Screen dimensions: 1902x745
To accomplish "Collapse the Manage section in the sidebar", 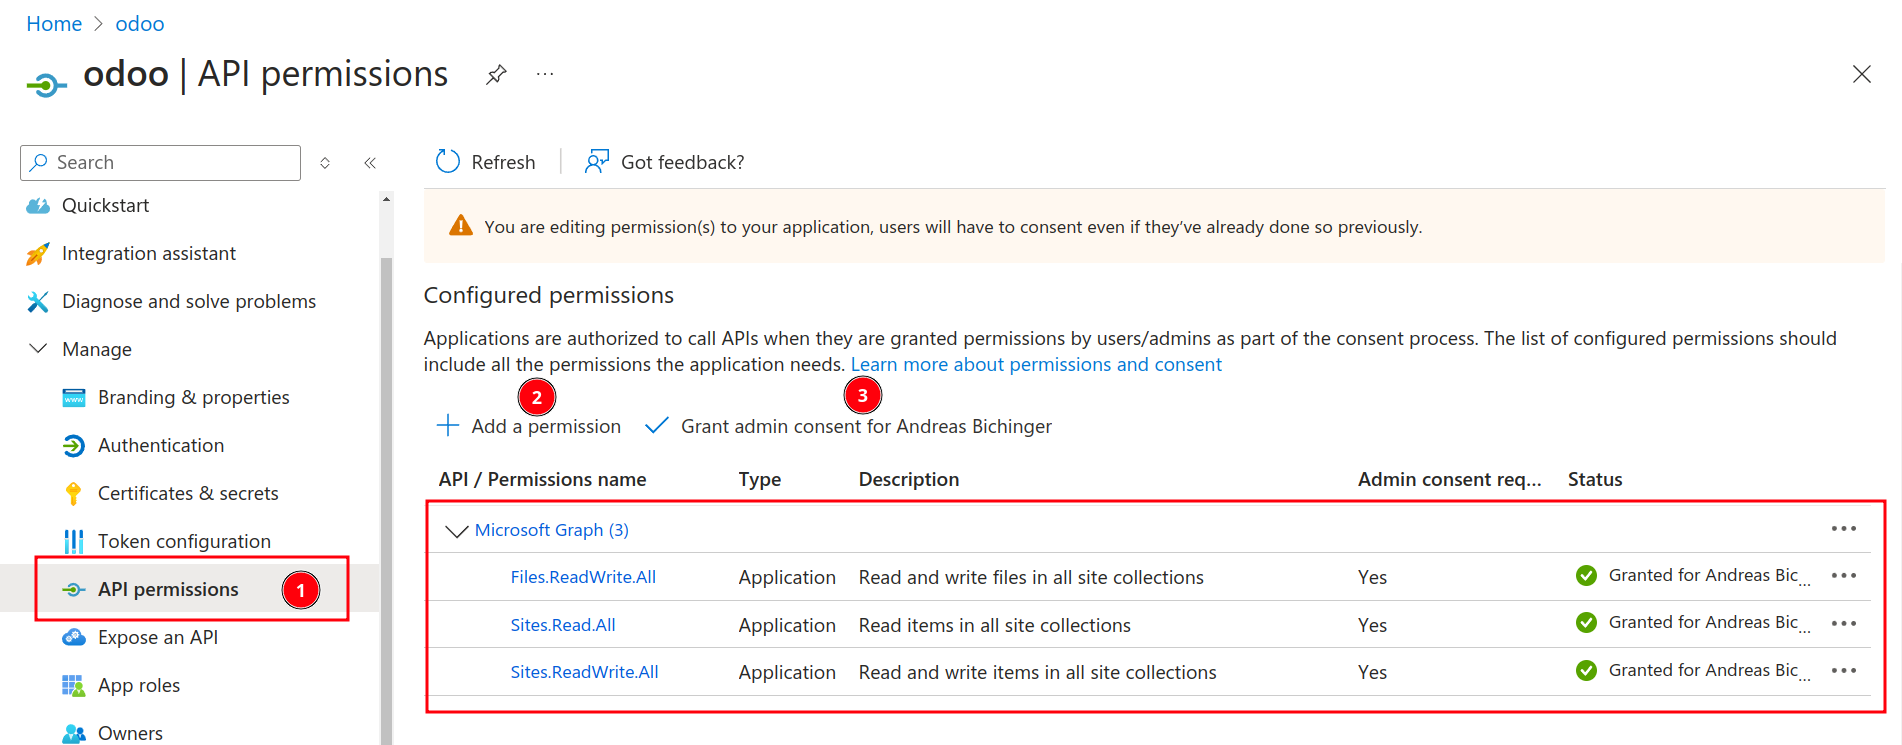I will pyautogui.click(x=38, y=349).
